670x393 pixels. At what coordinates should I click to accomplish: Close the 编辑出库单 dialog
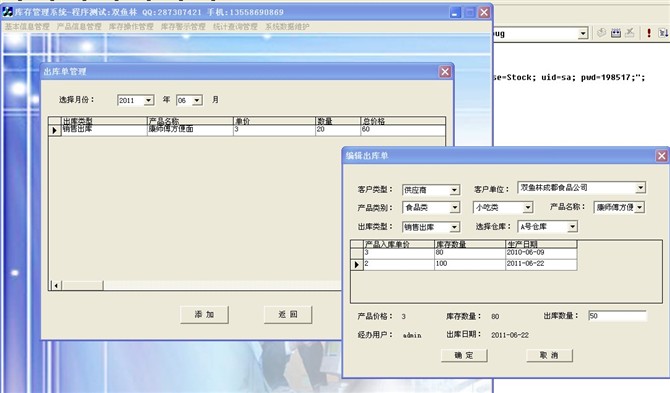pos(661,156)
